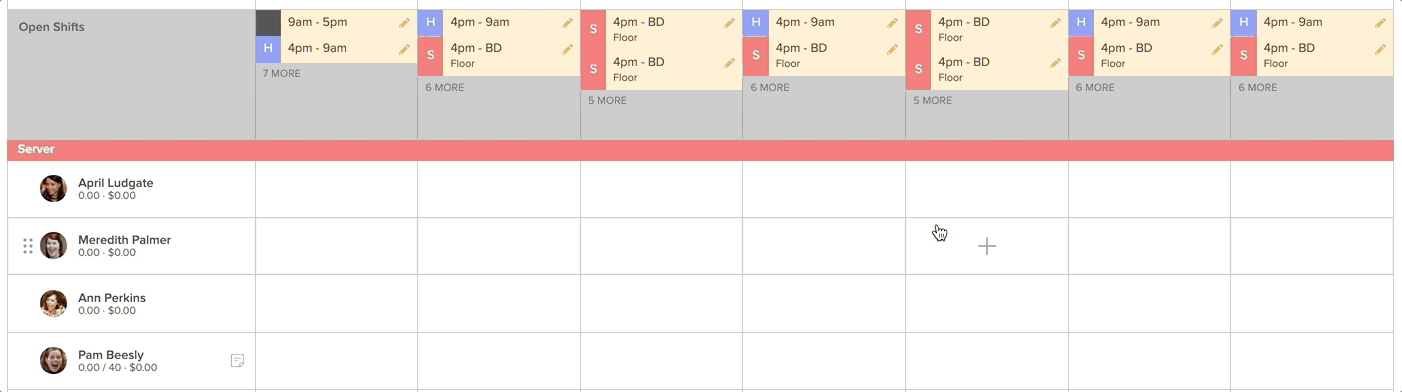Click pencil on 4pm - 9am shift above 7 MORE
The height and width of the screenshot is (392, 1402).
point(404,49)
